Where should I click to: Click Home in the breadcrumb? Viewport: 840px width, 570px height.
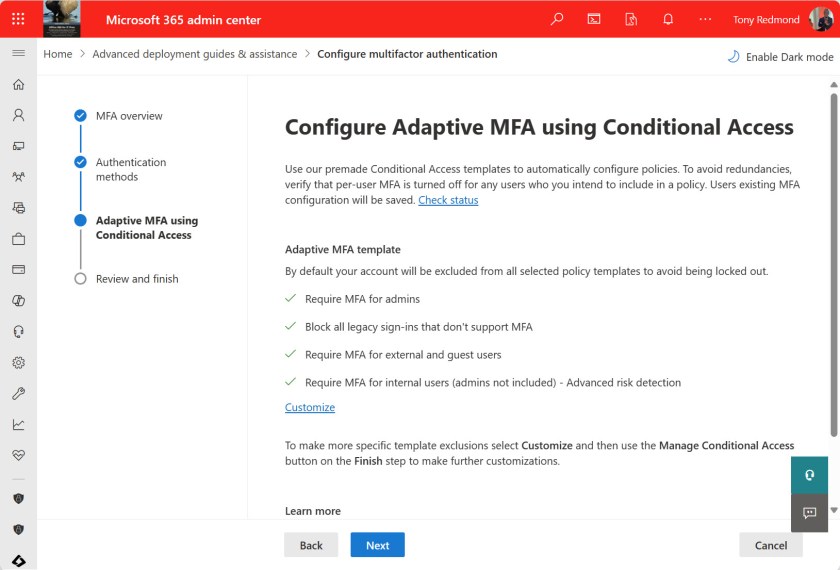[57, 54]
